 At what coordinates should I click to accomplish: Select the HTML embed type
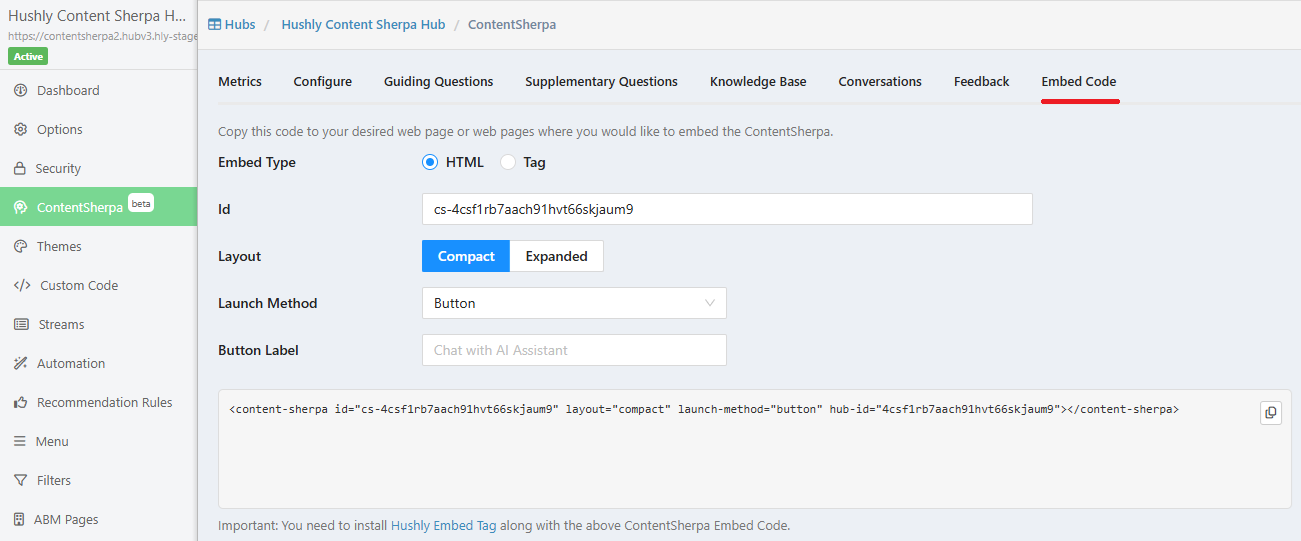[430, 162]
